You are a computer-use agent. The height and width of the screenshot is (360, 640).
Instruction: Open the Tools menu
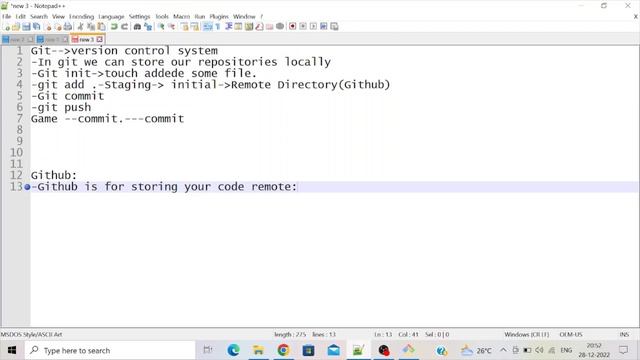click(162, 16)
